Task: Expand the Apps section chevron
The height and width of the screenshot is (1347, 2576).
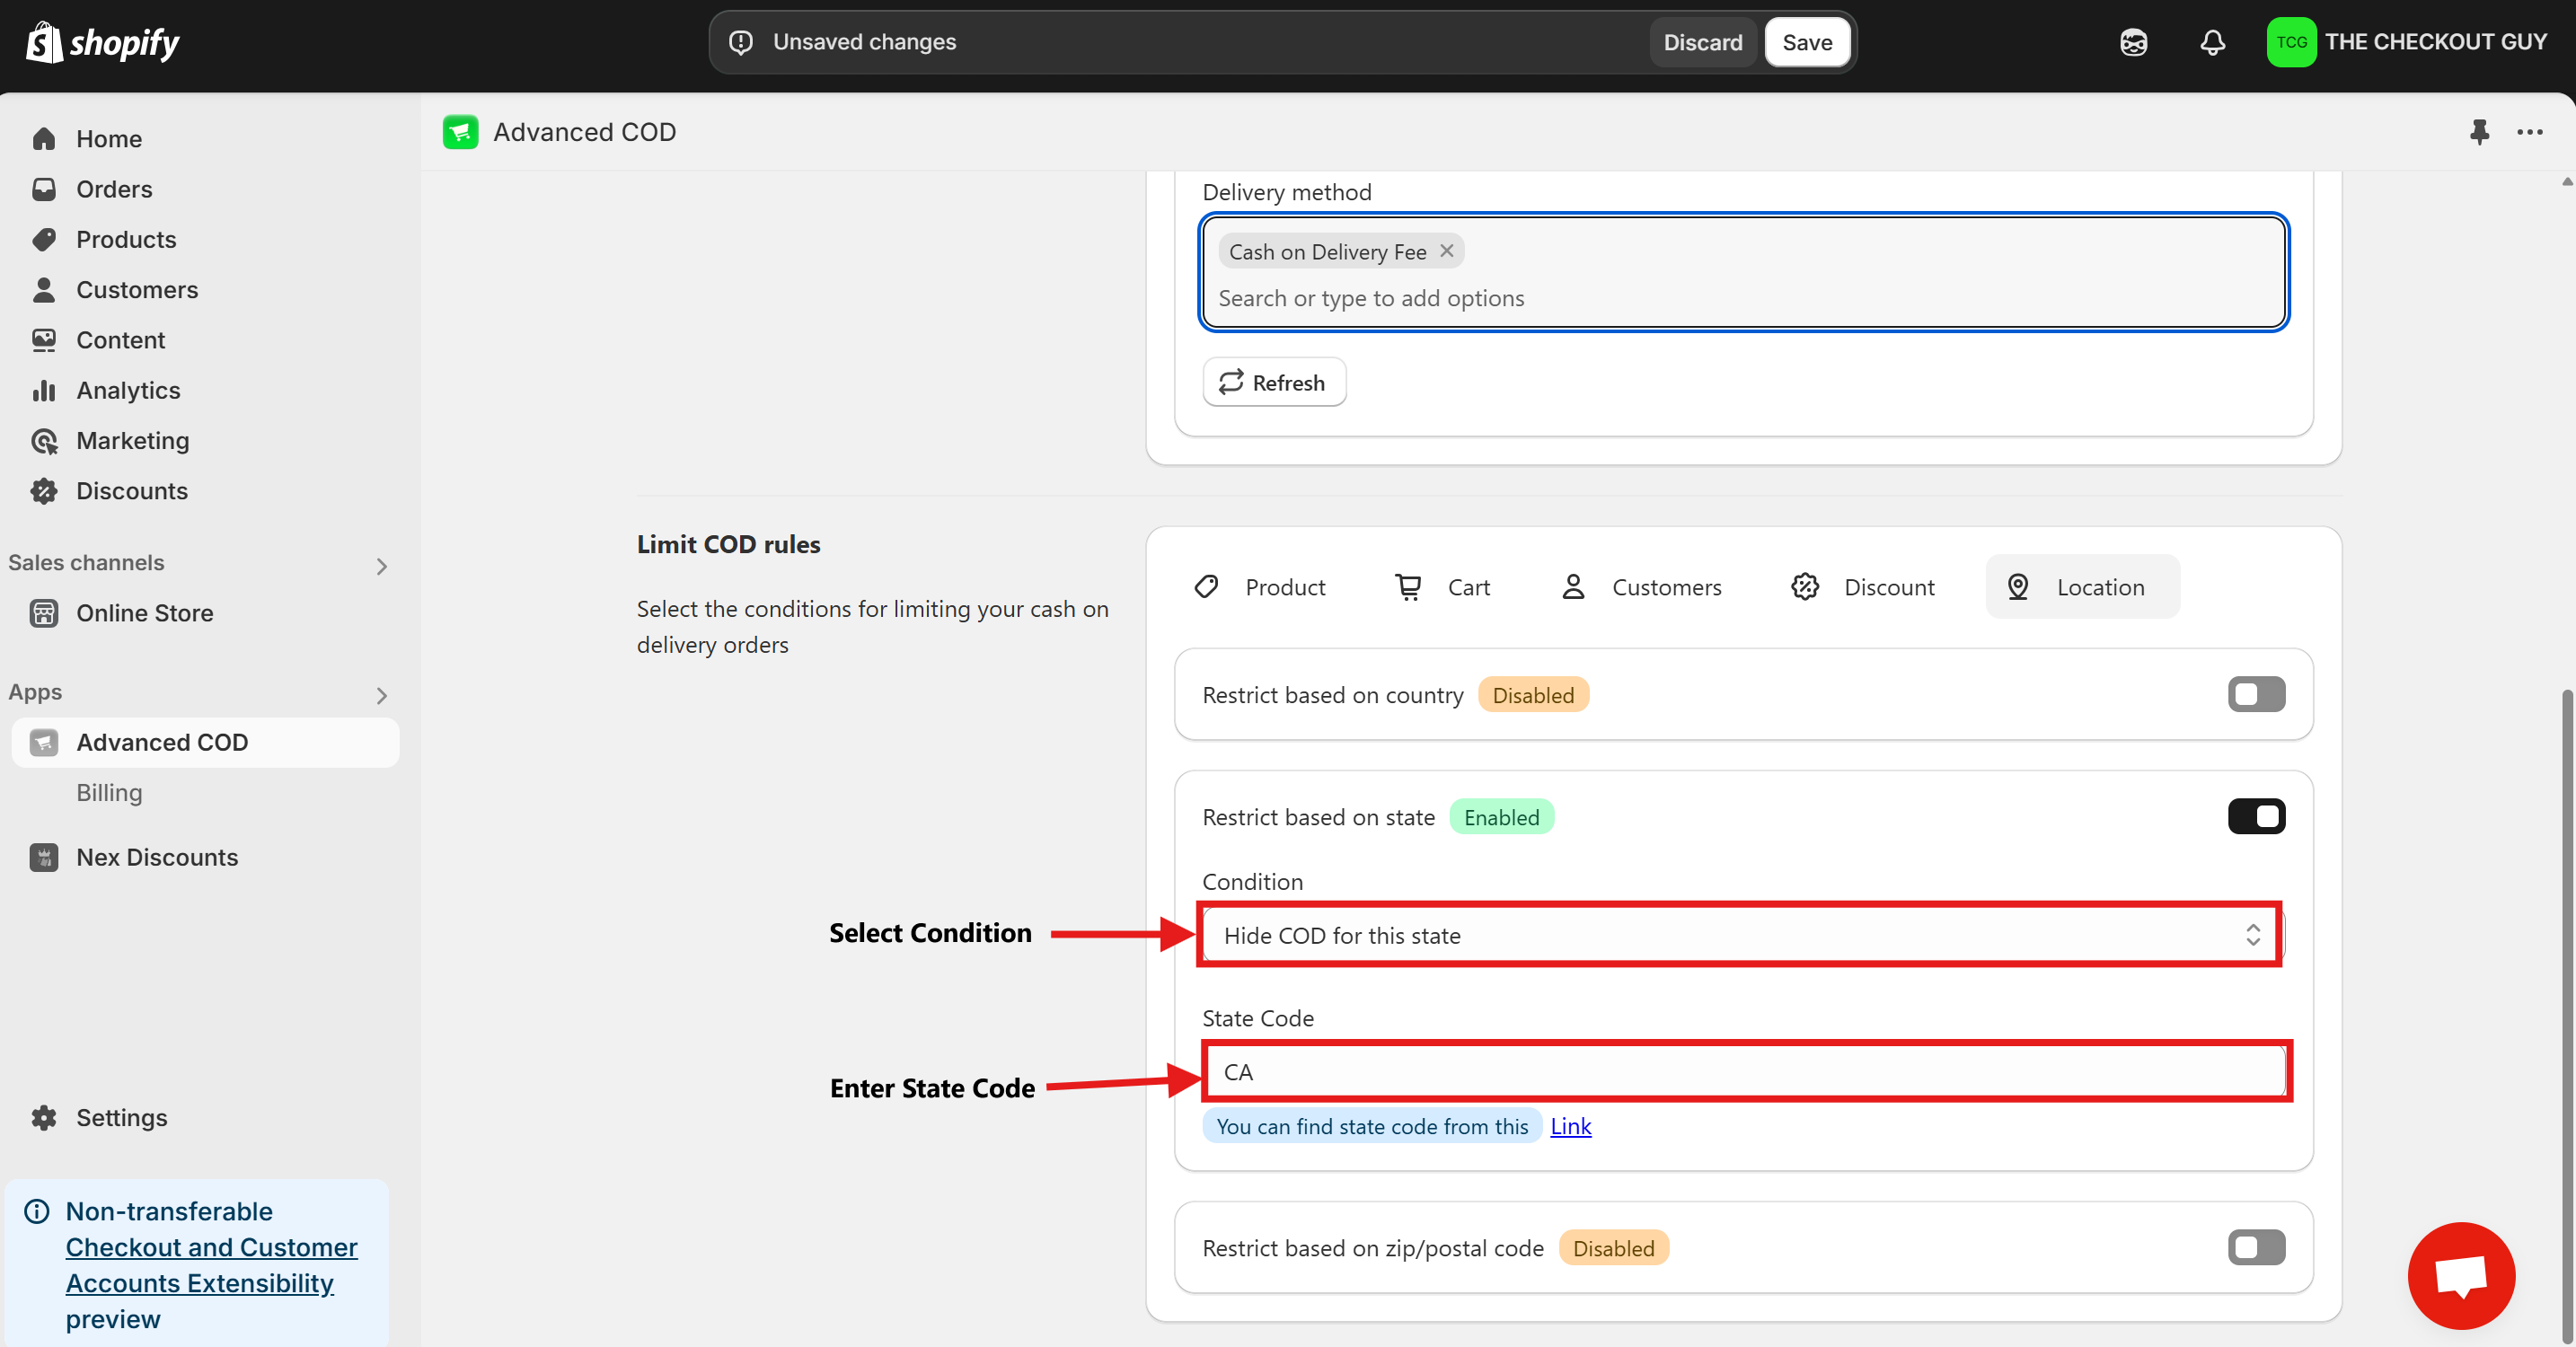Action: 381,695
